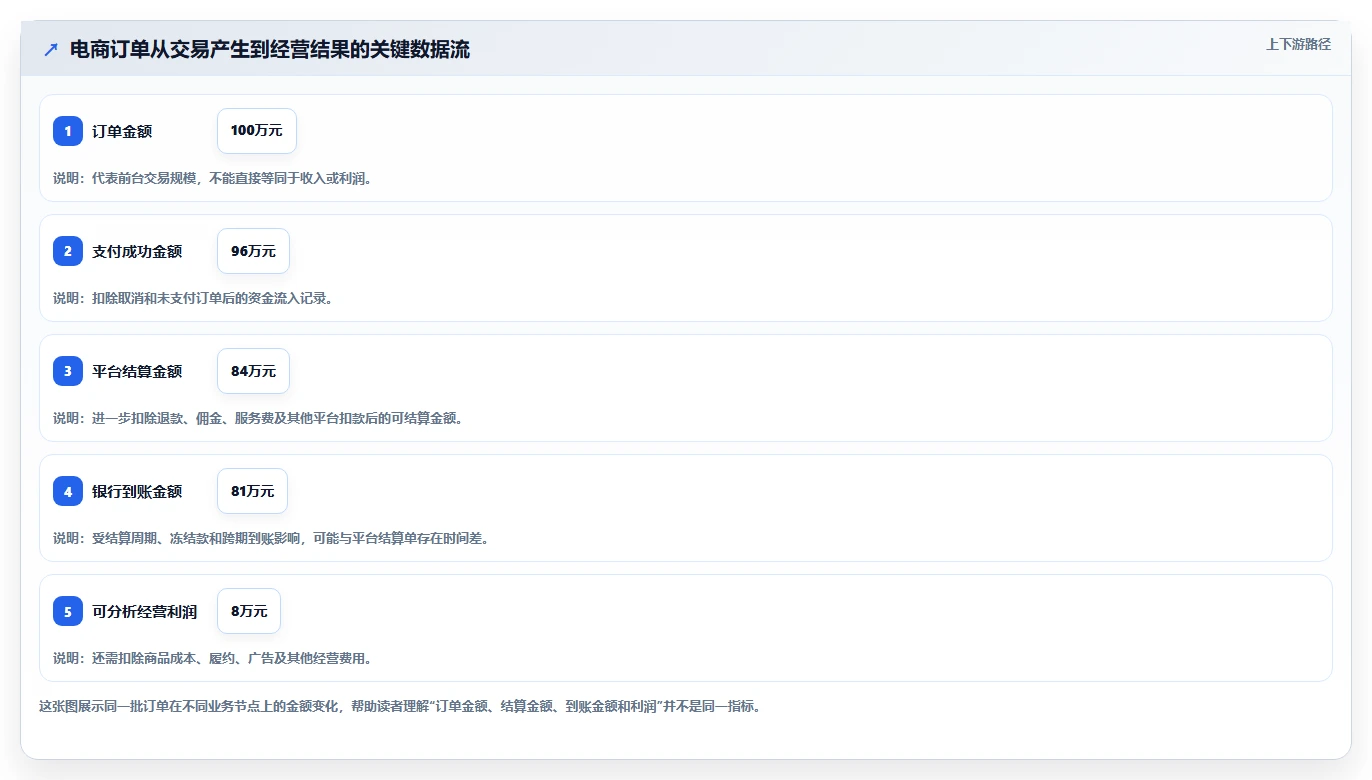Click the step 2 number badge
The width and height of the screenshot is (1372, 780).
(68, 251)
